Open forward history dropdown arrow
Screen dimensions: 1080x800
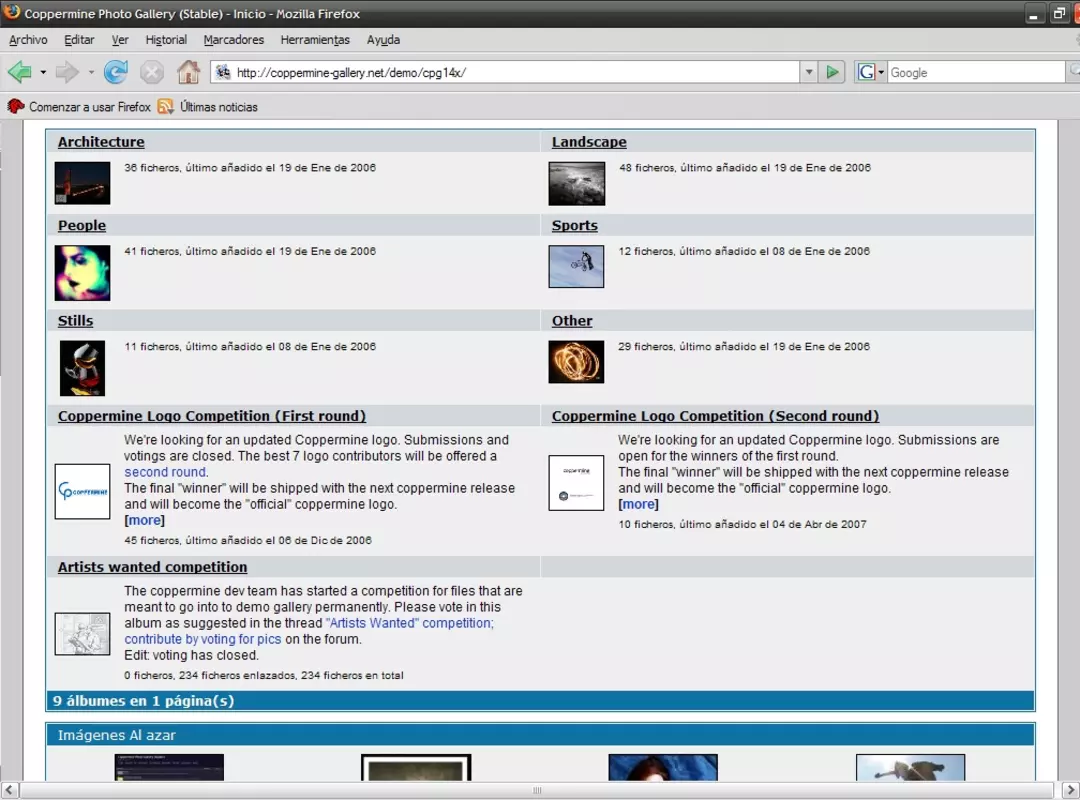tap(91, 72)
